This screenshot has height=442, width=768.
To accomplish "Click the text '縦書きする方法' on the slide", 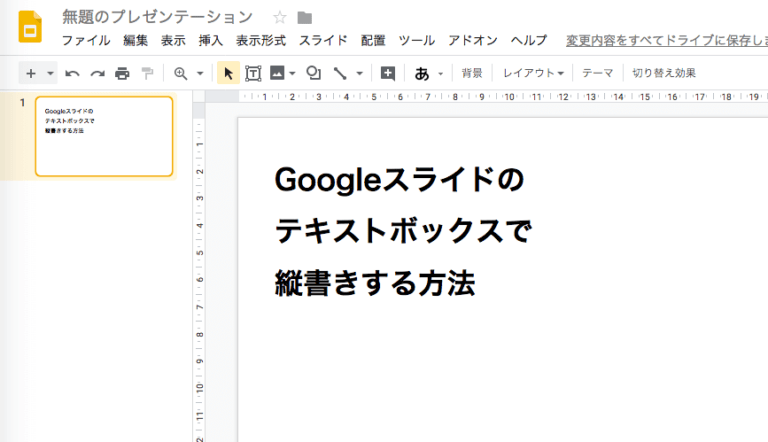I will click(375, 283).
